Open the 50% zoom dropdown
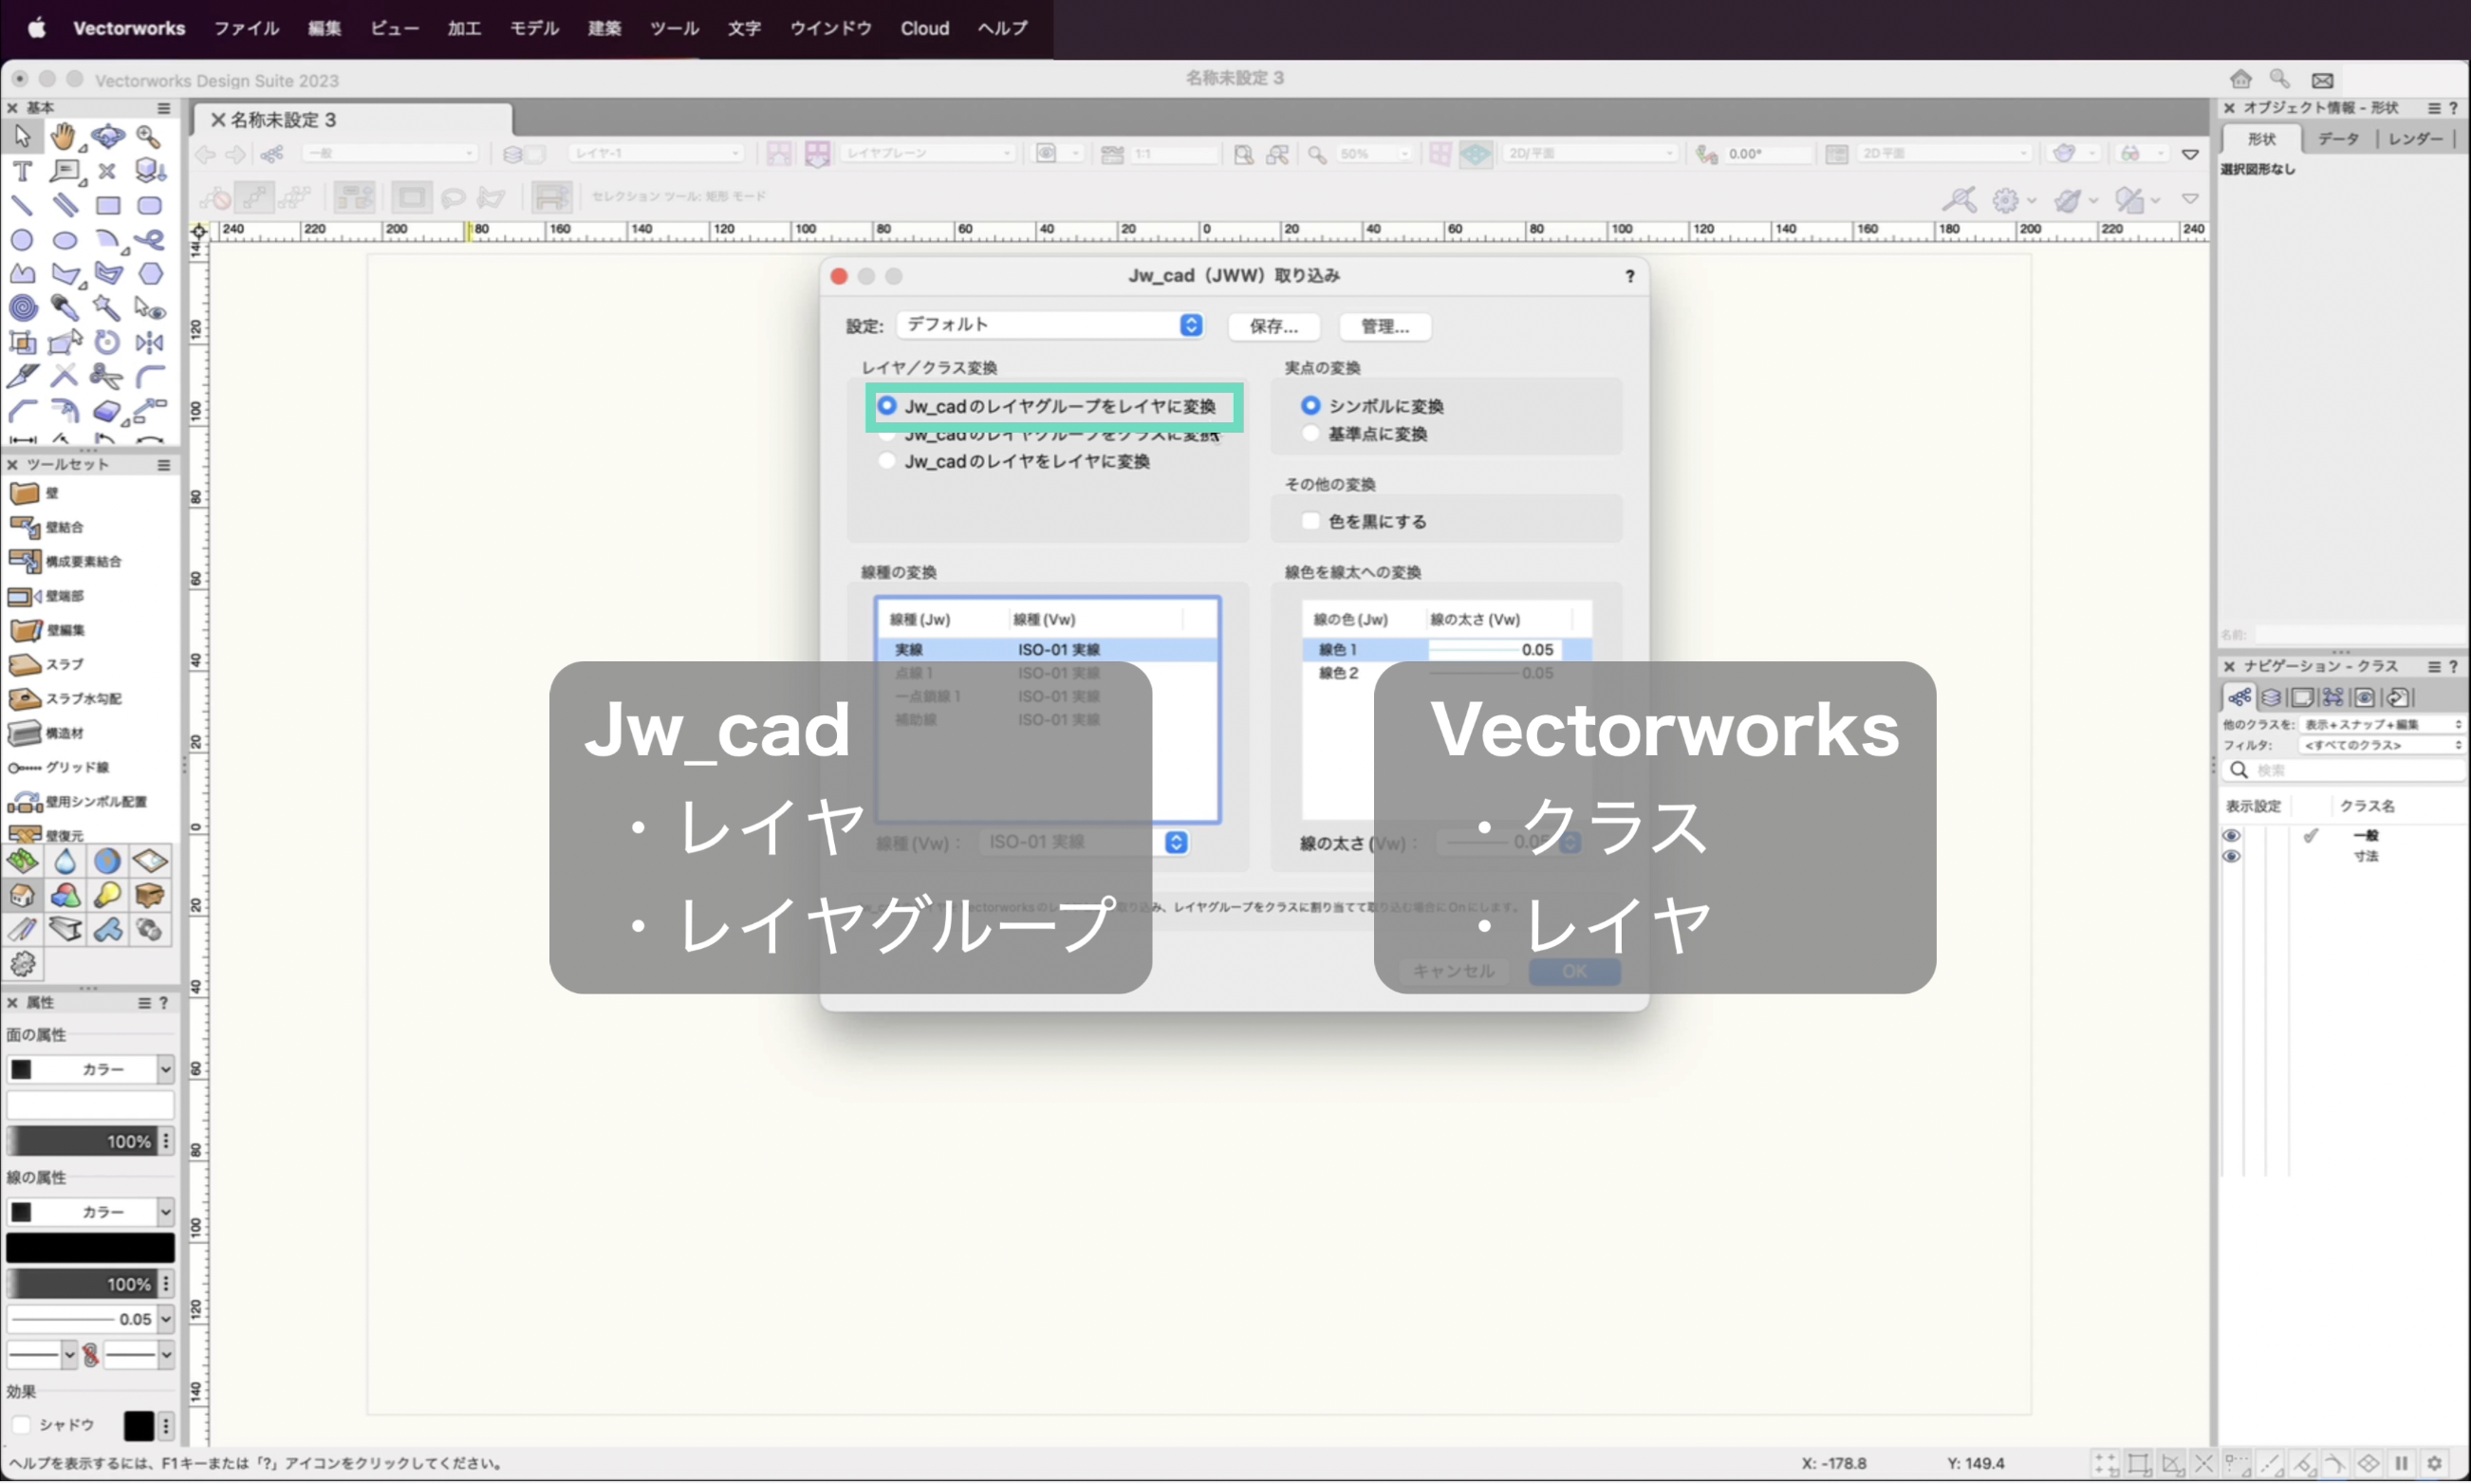2471x1484 pixels. 1373,154
